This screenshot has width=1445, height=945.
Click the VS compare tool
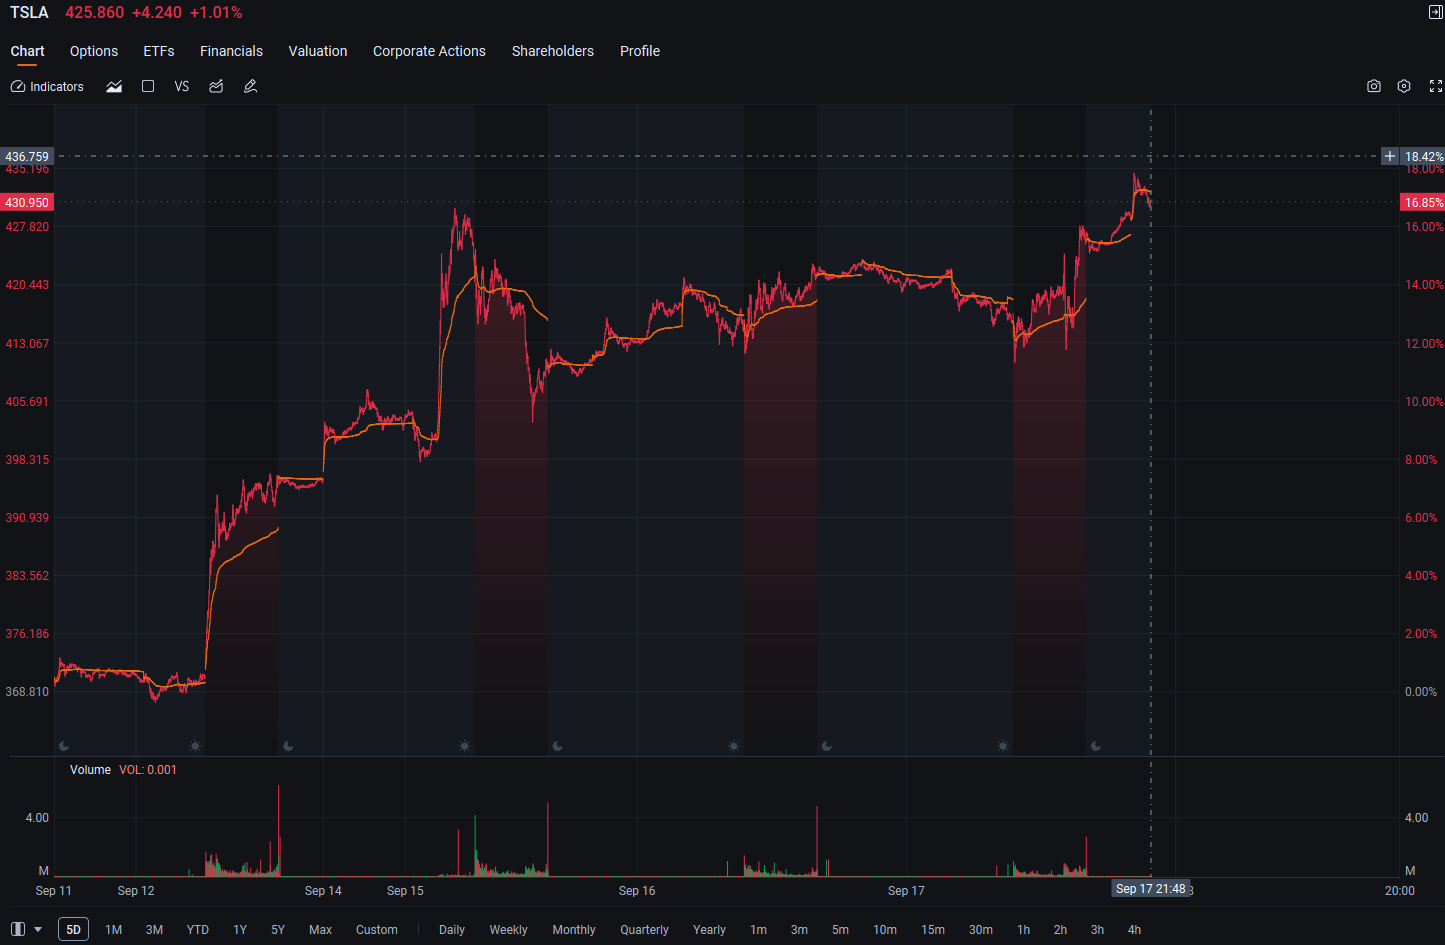click(181, 87)
